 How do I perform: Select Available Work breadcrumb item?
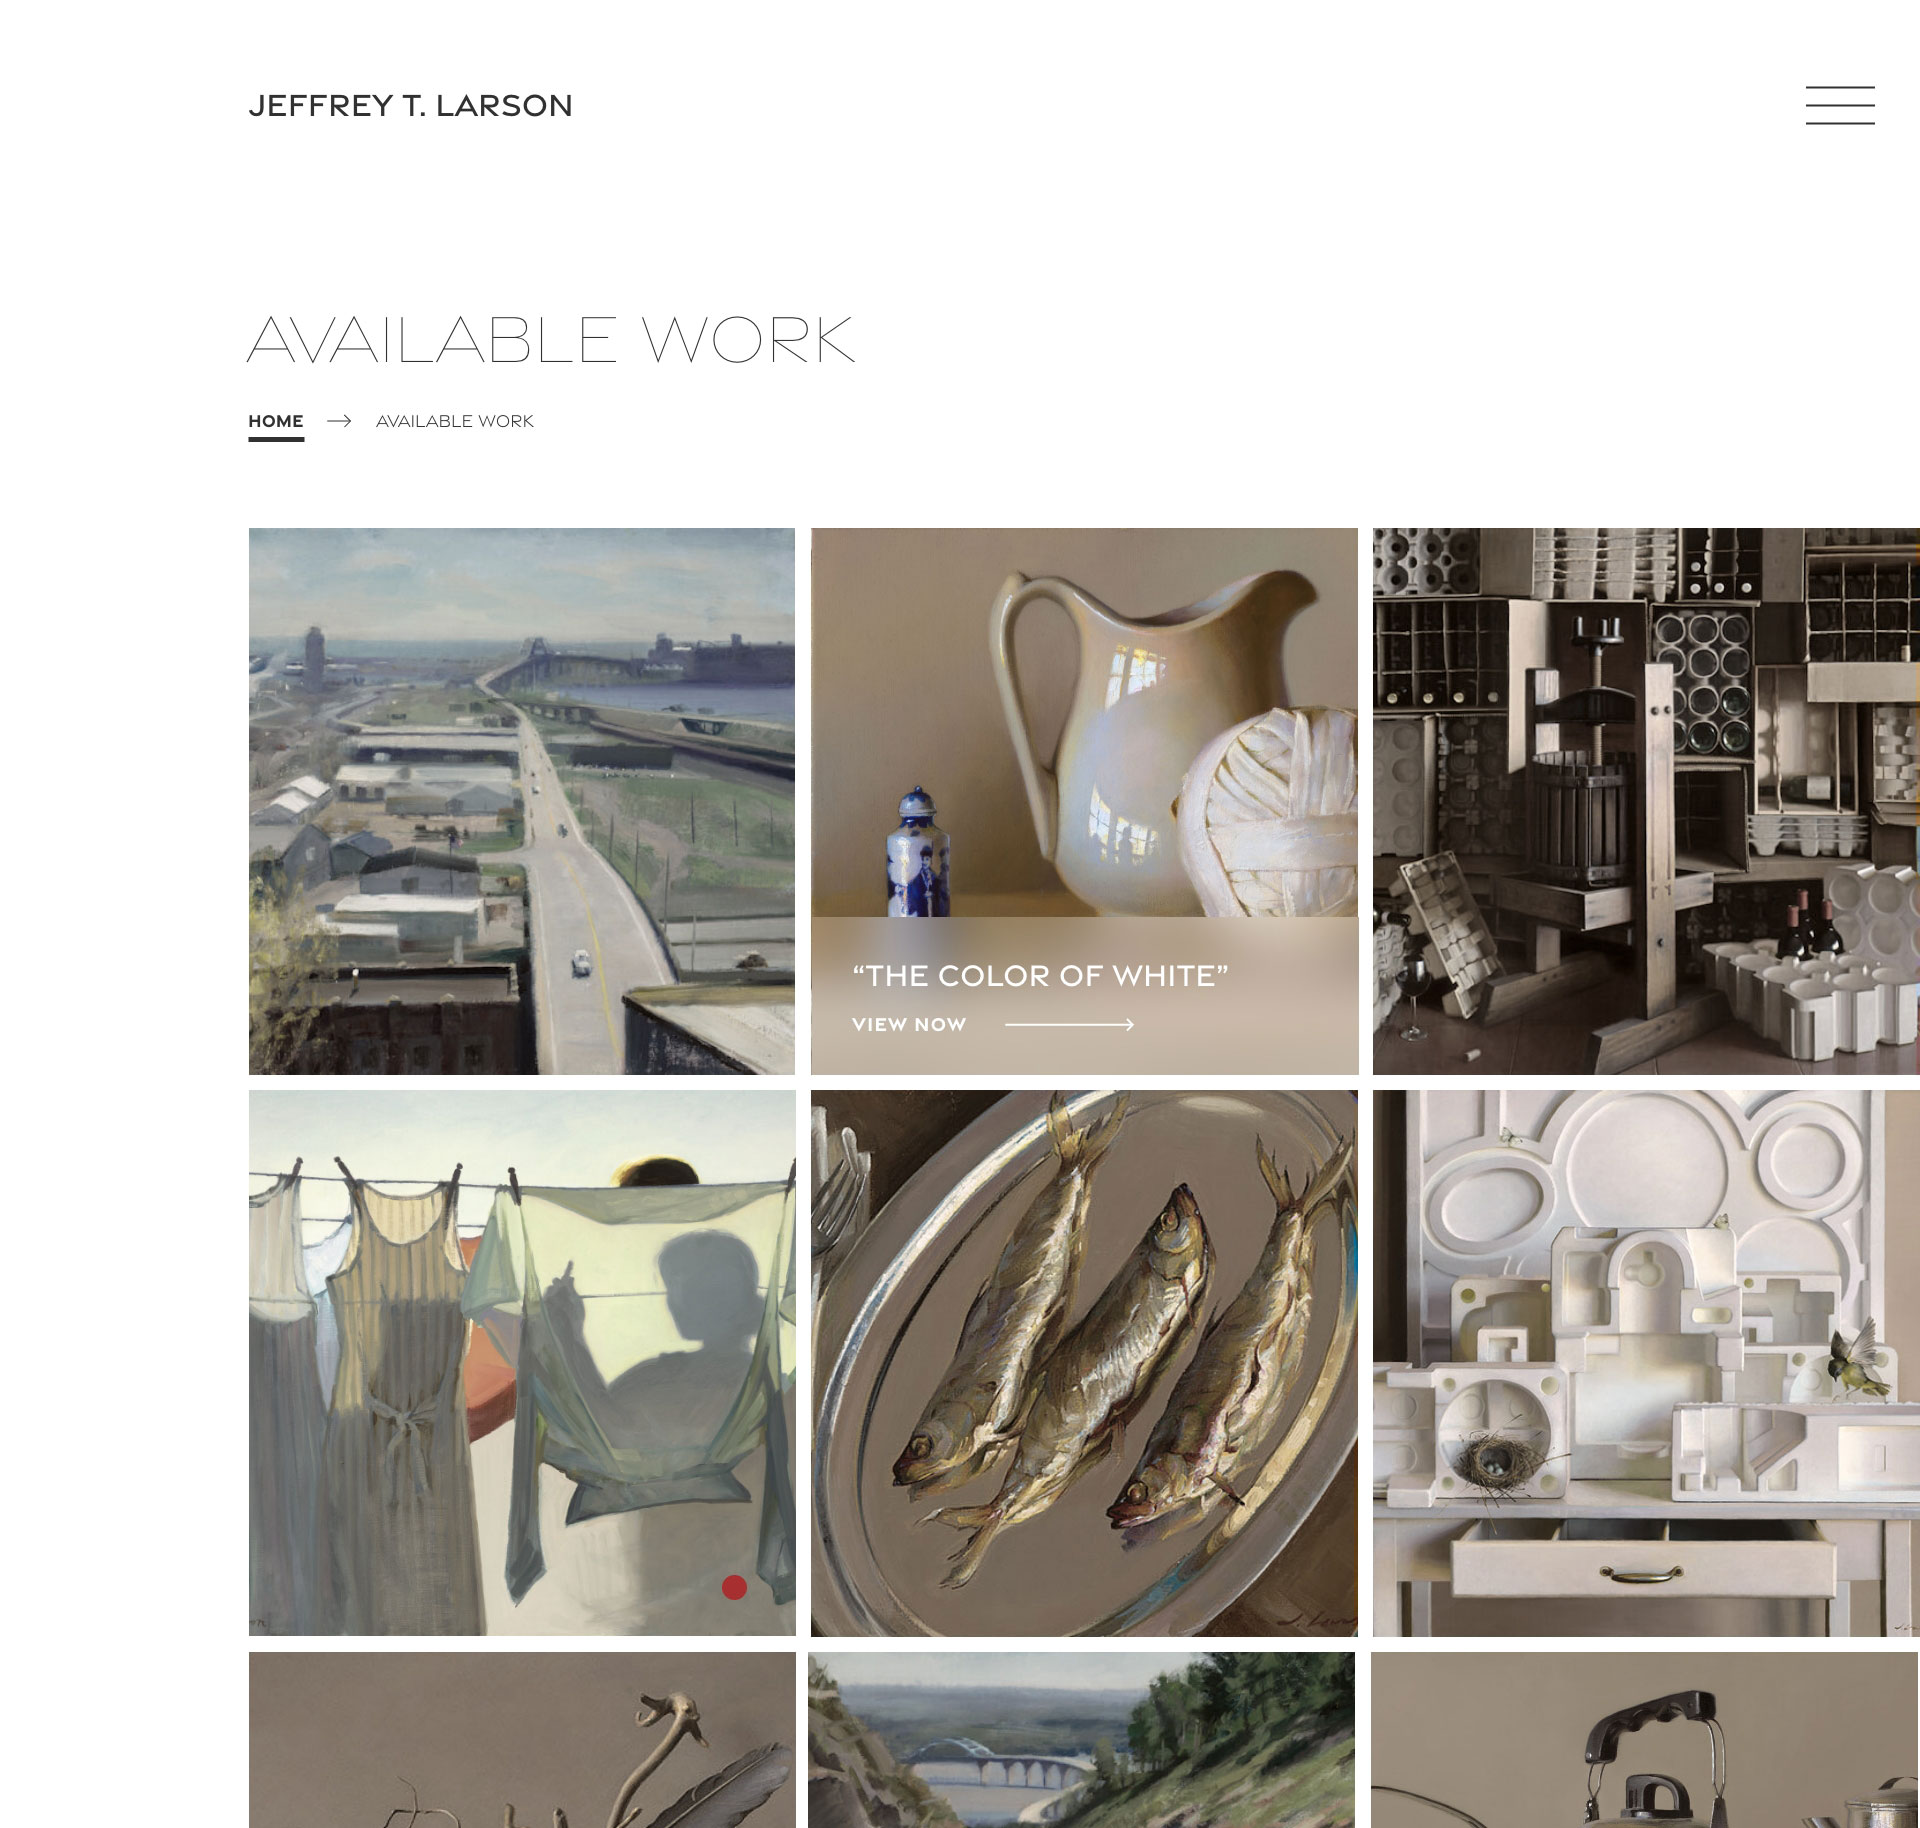pos(455,421)
